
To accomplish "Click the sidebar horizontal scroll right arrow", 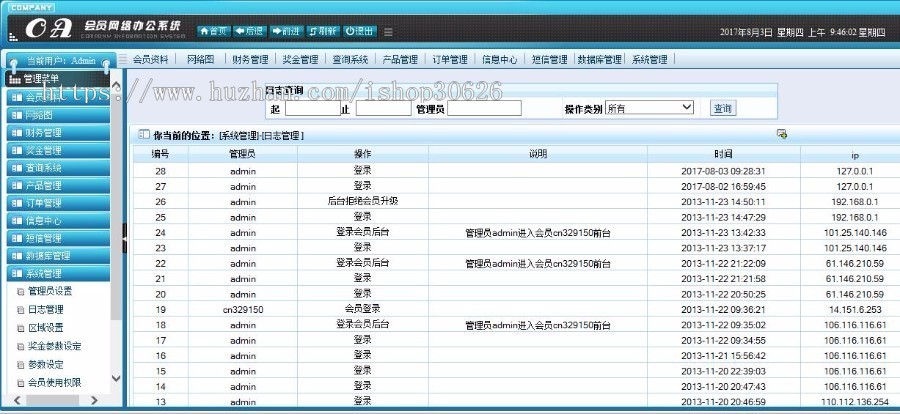I will tap(94, 400).
